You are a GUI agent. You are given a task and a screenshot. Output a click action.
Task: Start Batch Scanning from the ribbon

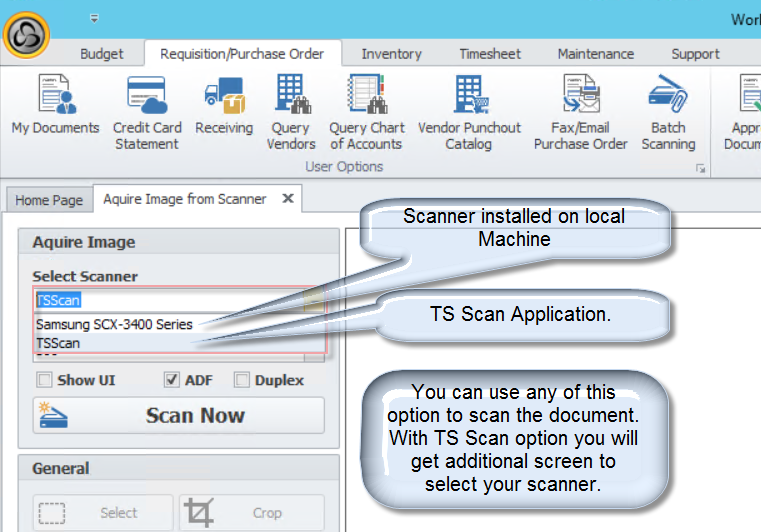668,108
